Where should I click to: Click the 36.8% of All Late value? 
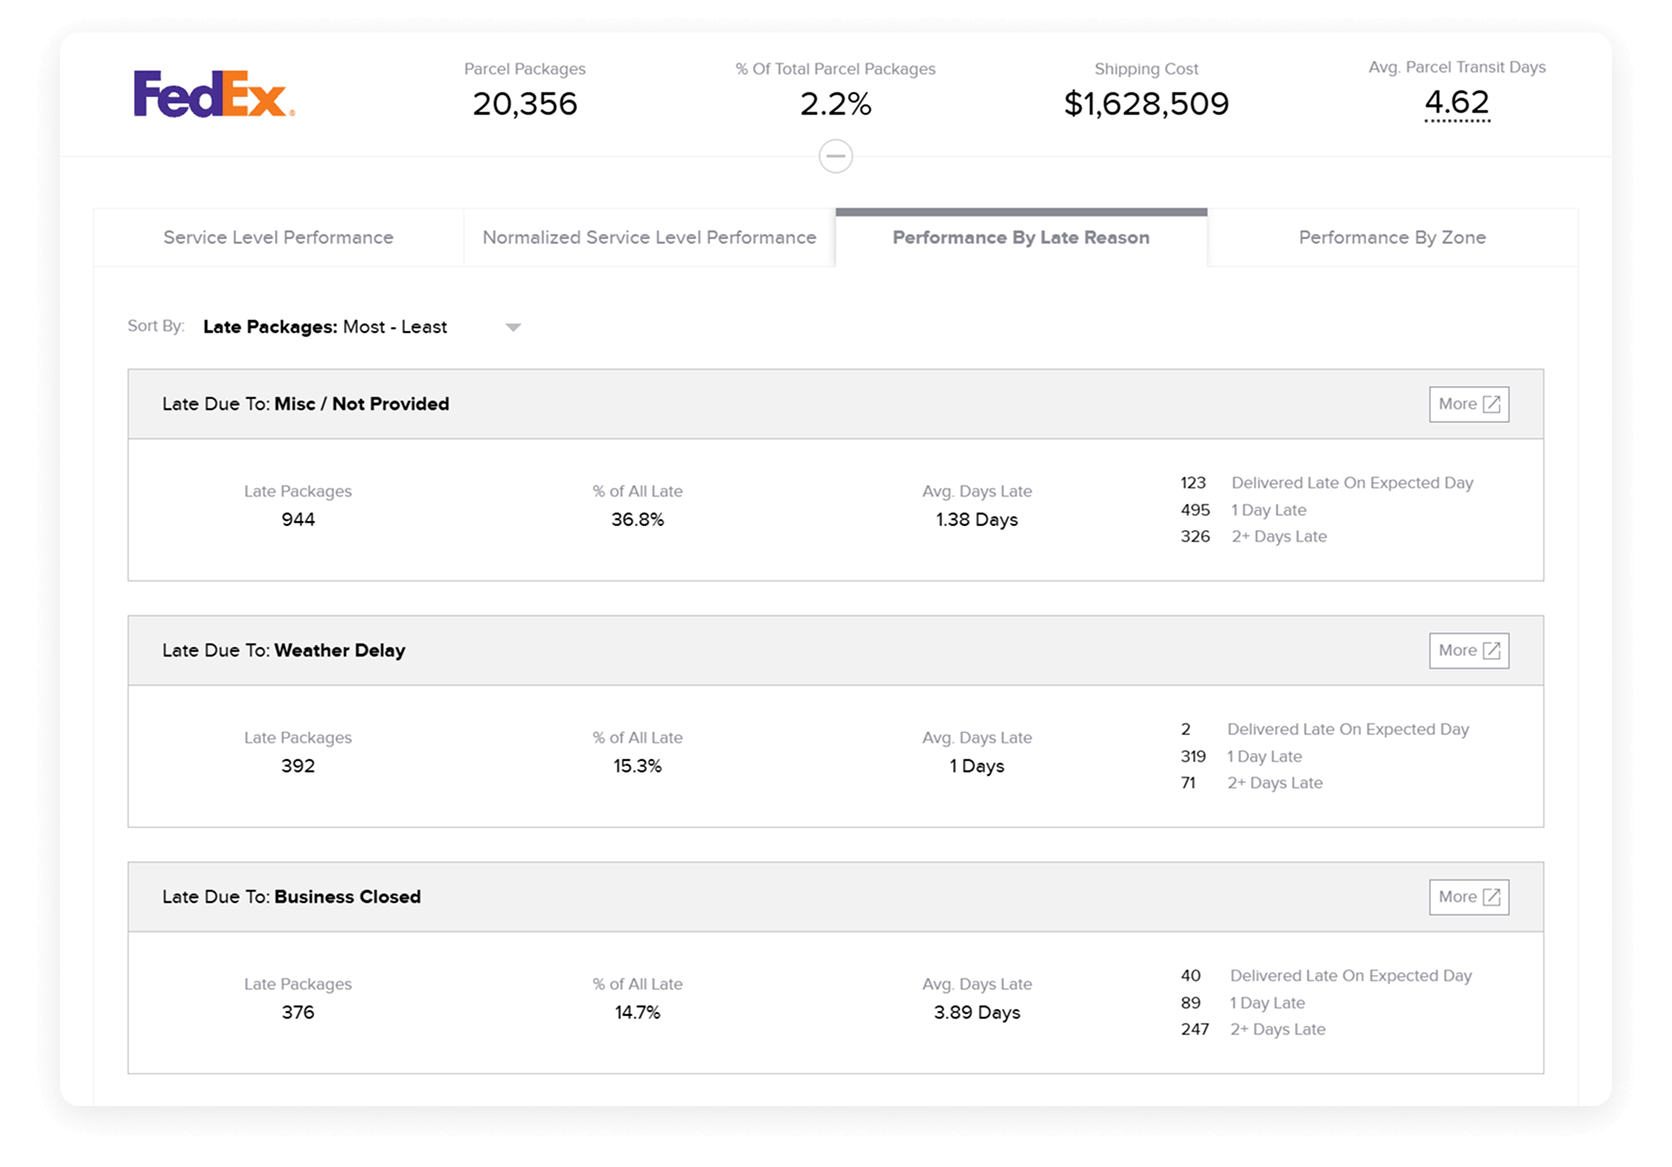(638, 520)
